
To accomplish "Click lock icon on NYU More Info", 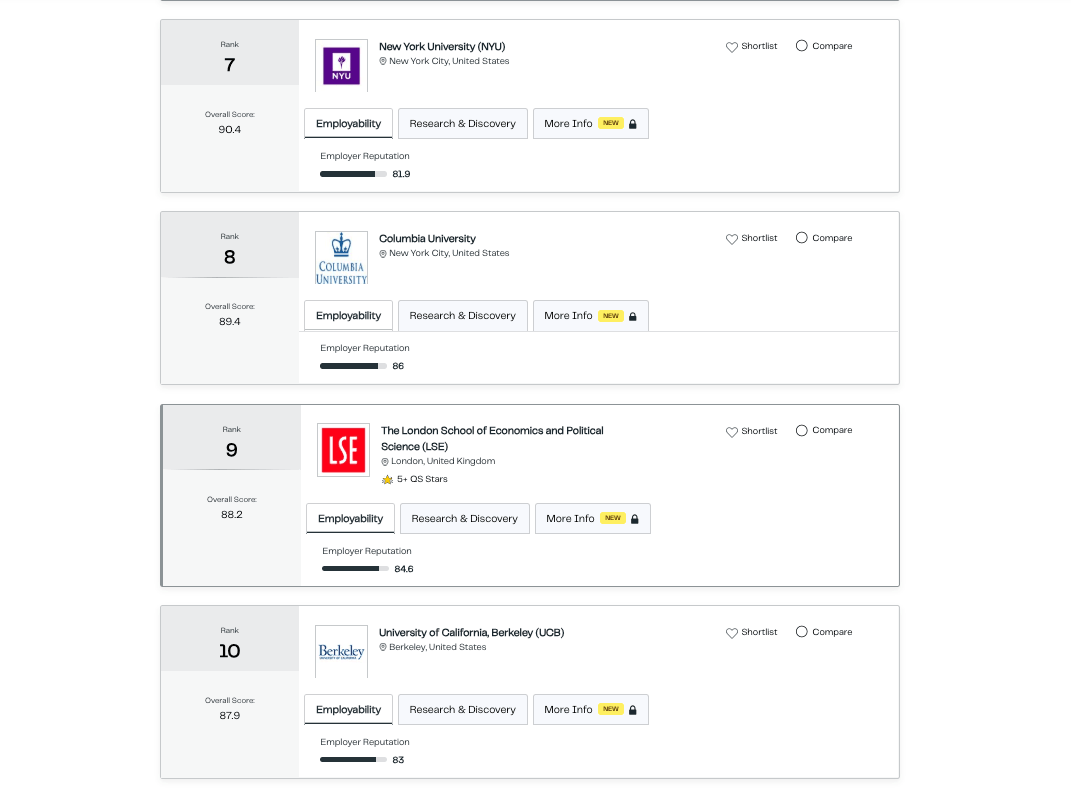I will [632, 124].
